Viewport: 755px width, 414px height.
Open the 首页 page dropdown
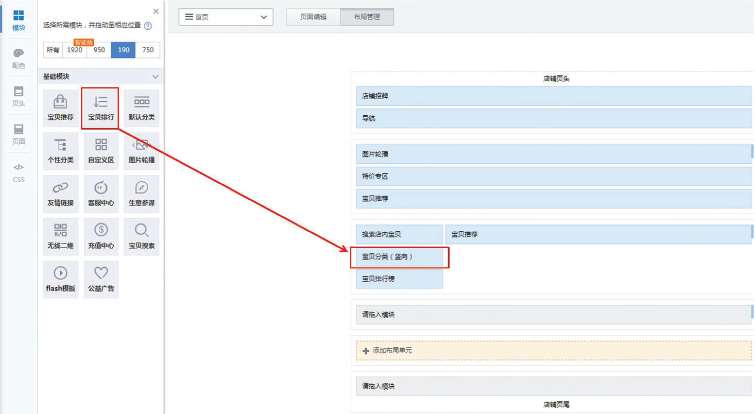click(225, 17)
